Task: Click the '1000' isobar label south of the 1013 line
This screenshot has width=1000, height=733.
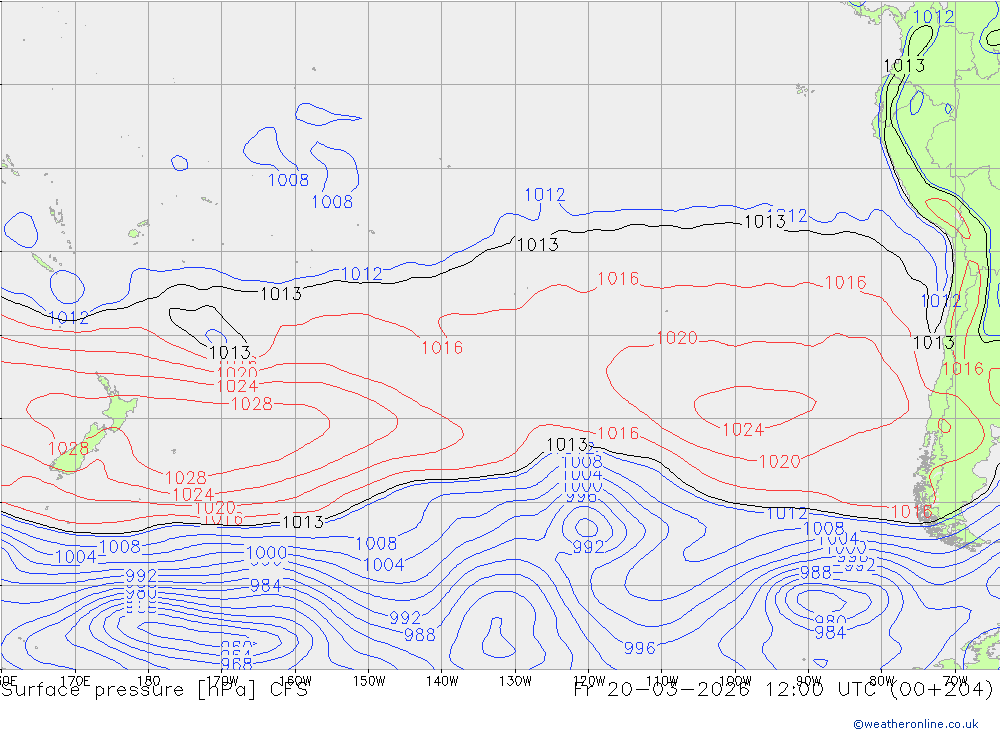Action: [267, 552]
